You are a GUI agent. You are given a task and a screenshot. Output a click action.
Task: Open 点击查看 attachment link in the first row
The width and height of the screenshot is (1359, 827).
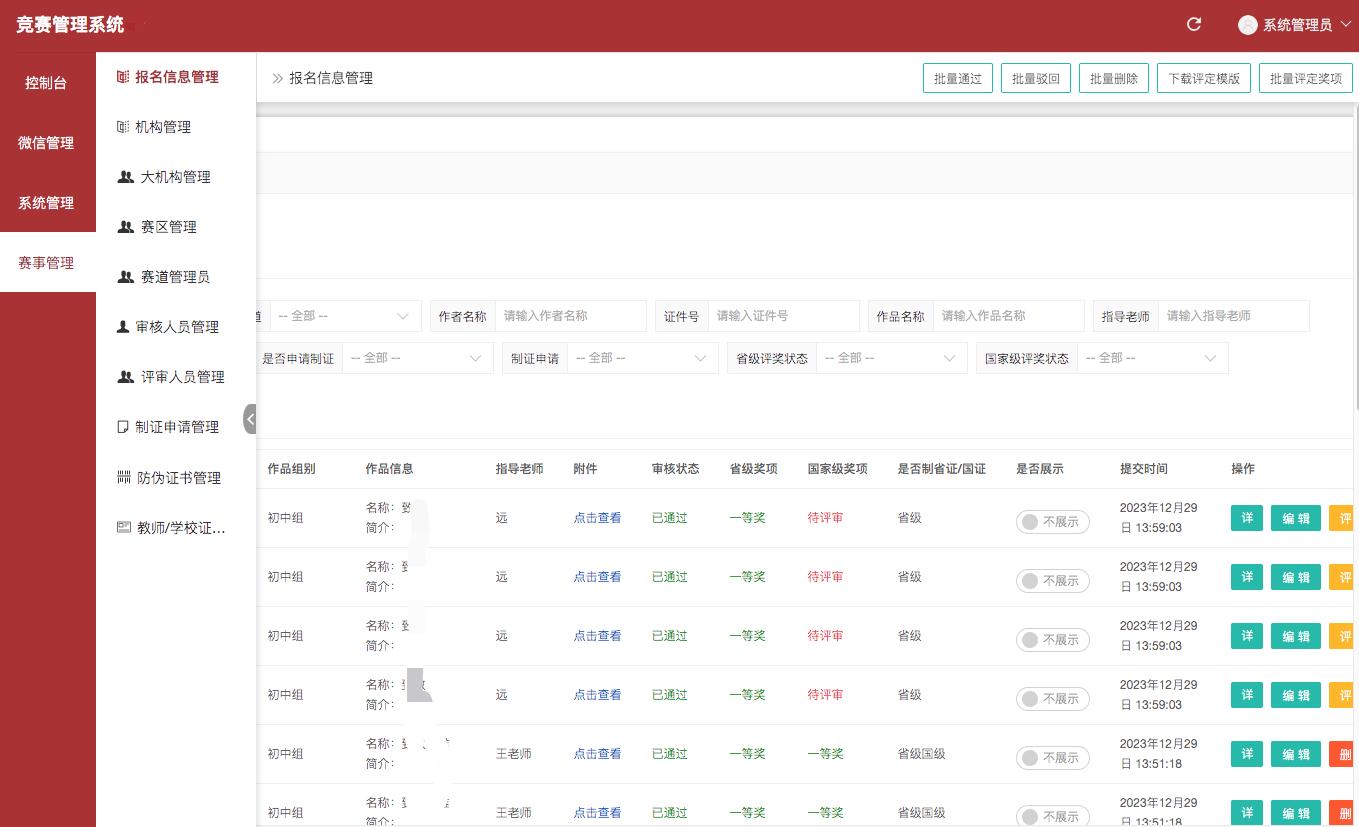click(x=597, y=518)
